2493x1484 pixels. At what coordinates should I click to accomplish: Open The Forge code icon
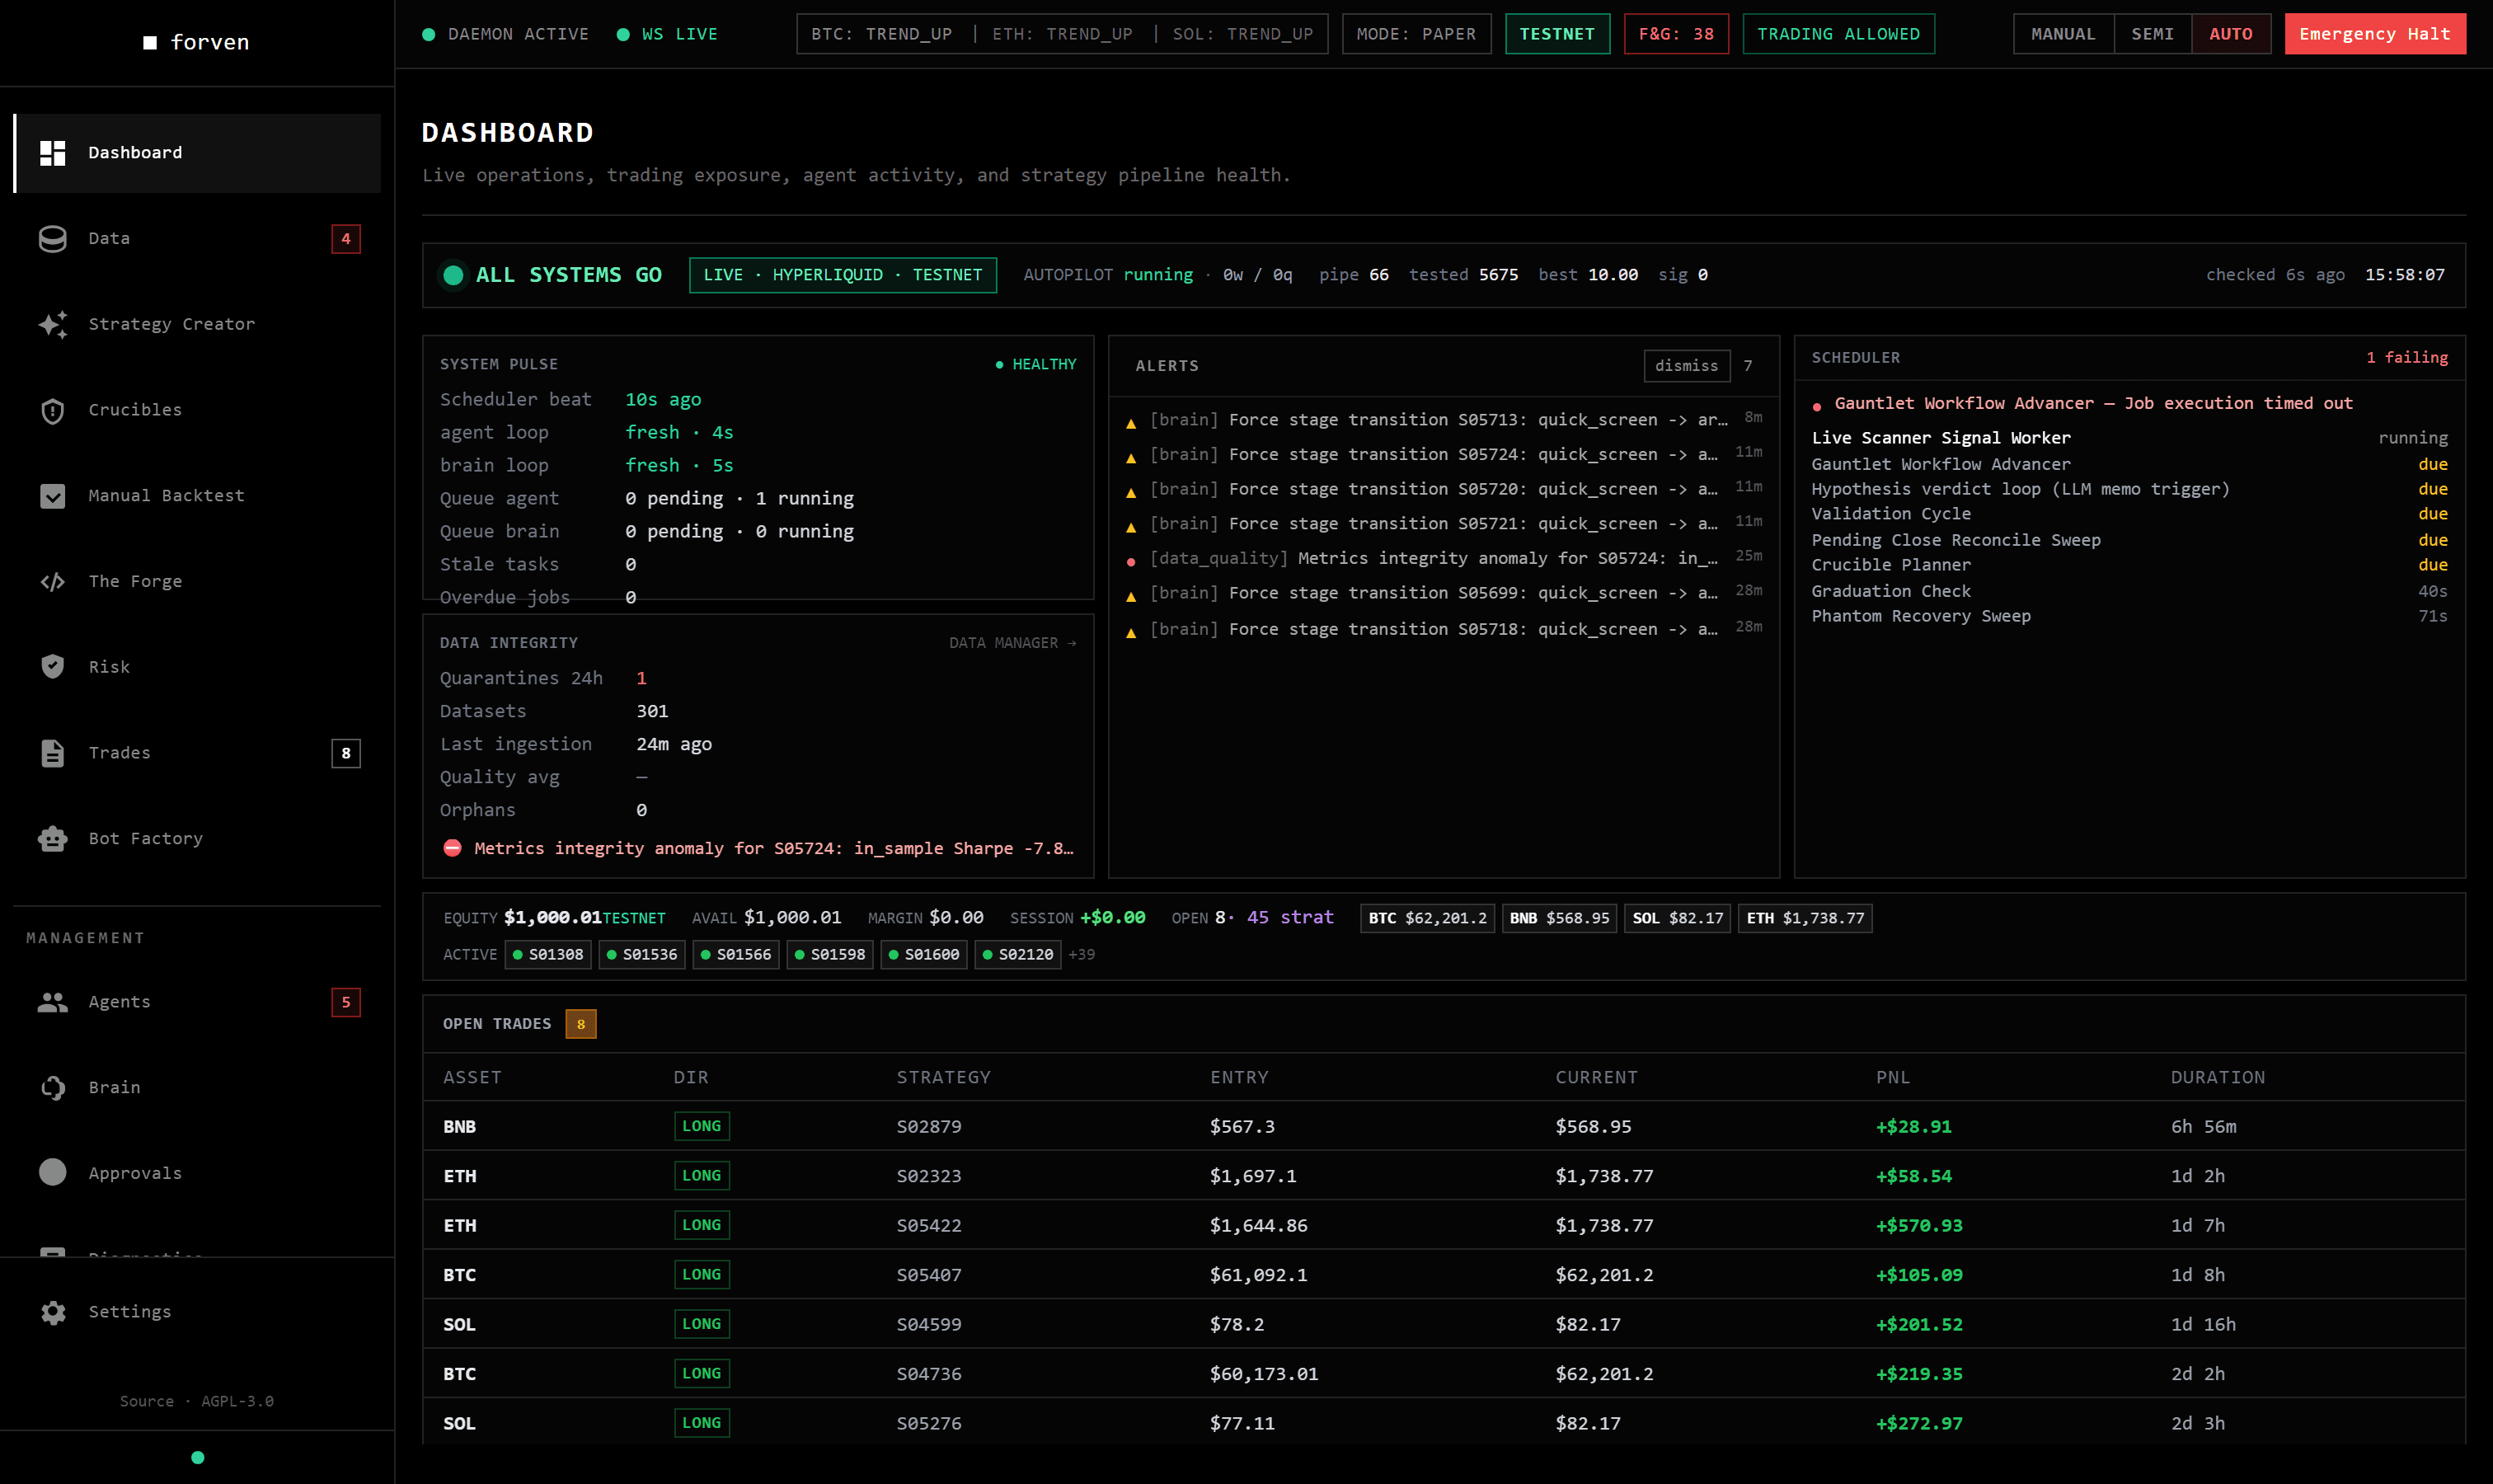pyautogui.click(x=52, y=582)
